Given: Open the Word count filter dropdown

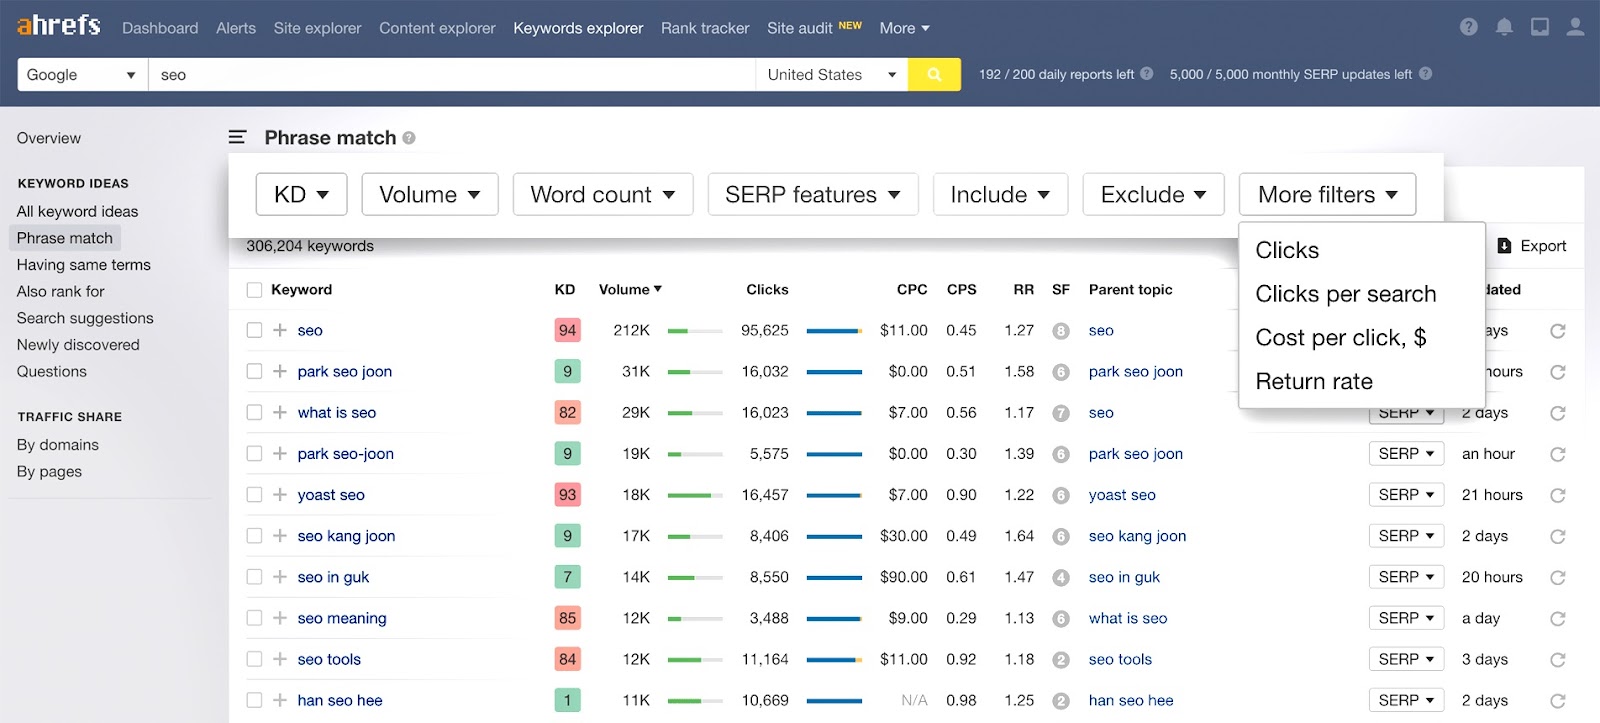Looking at the screenshot, I should pos(603,194).
